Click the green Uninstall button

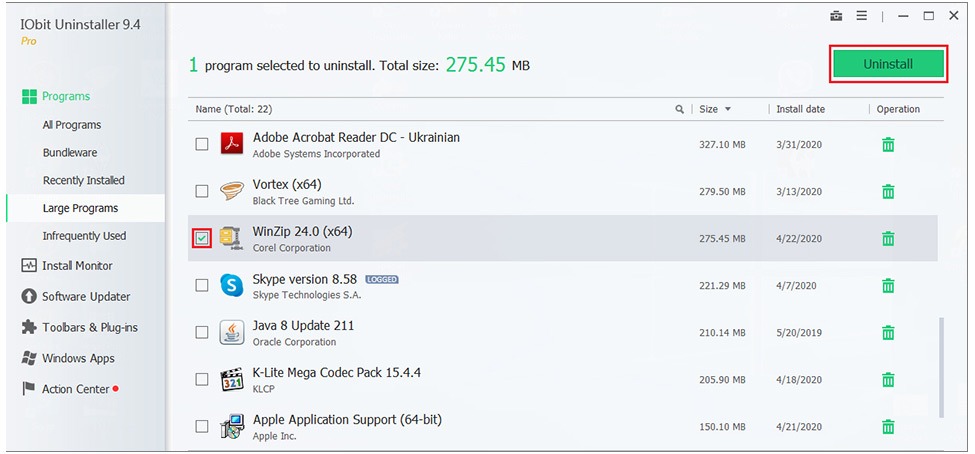[888, 64]
